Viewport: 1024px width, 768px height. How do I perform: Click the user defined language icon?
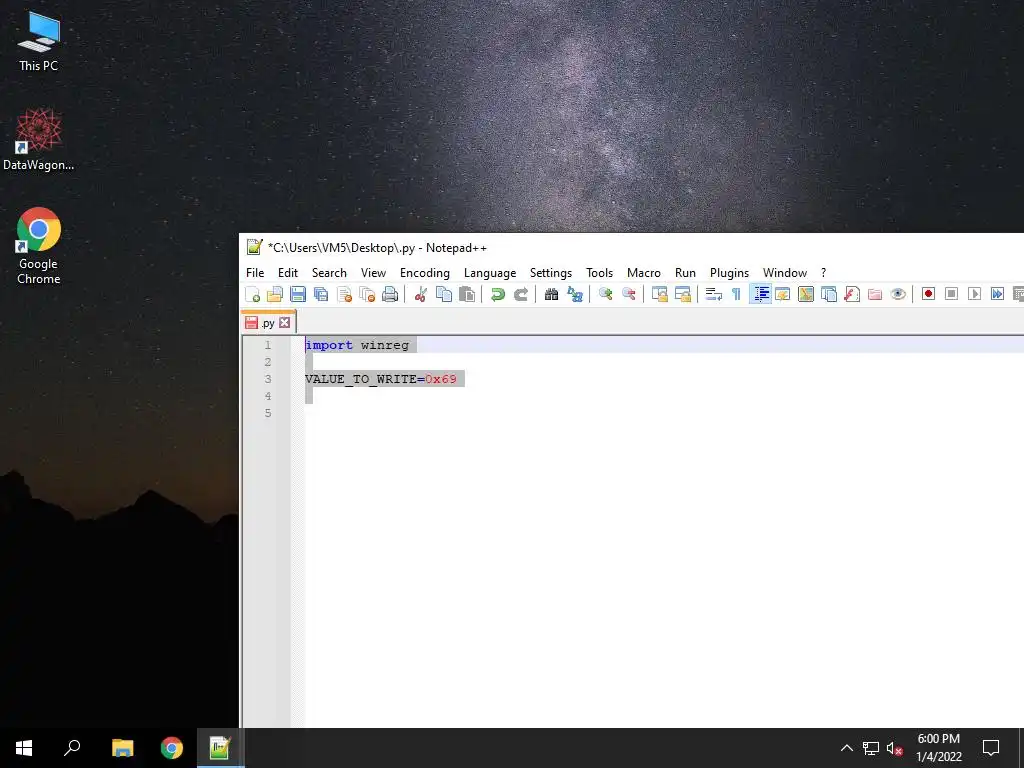(782, 294)
